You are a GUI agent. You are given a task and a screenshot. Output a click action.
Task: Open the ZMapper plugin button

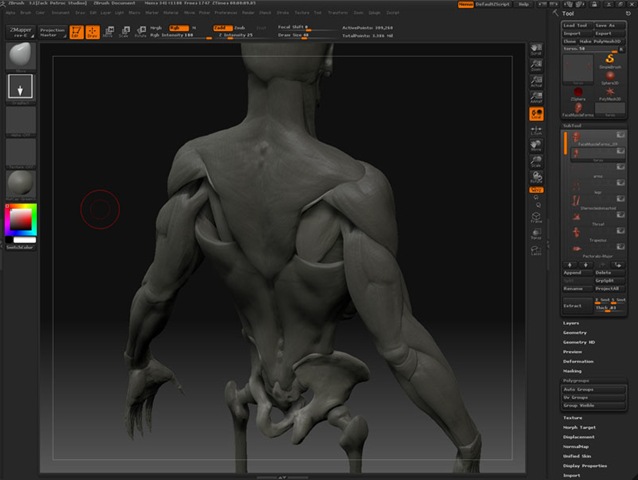(x=21, y=32)
